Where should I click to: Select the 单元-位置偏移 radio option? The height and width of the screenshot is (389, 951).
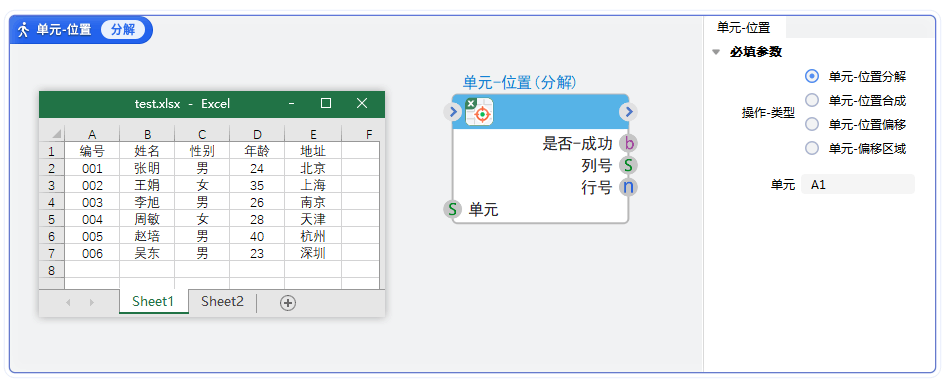tap(812, 124)
